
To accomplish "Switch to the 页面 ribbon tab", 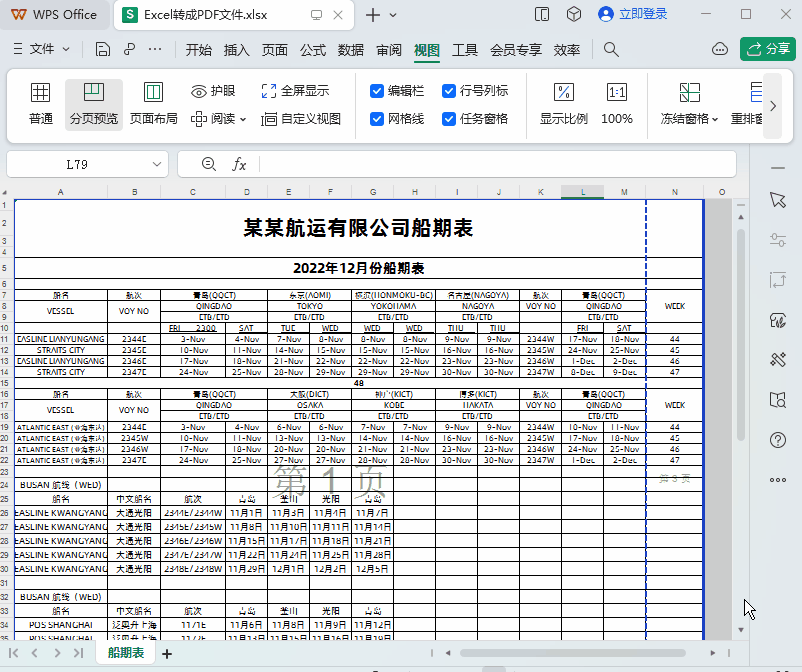I will tap(275, 50).
